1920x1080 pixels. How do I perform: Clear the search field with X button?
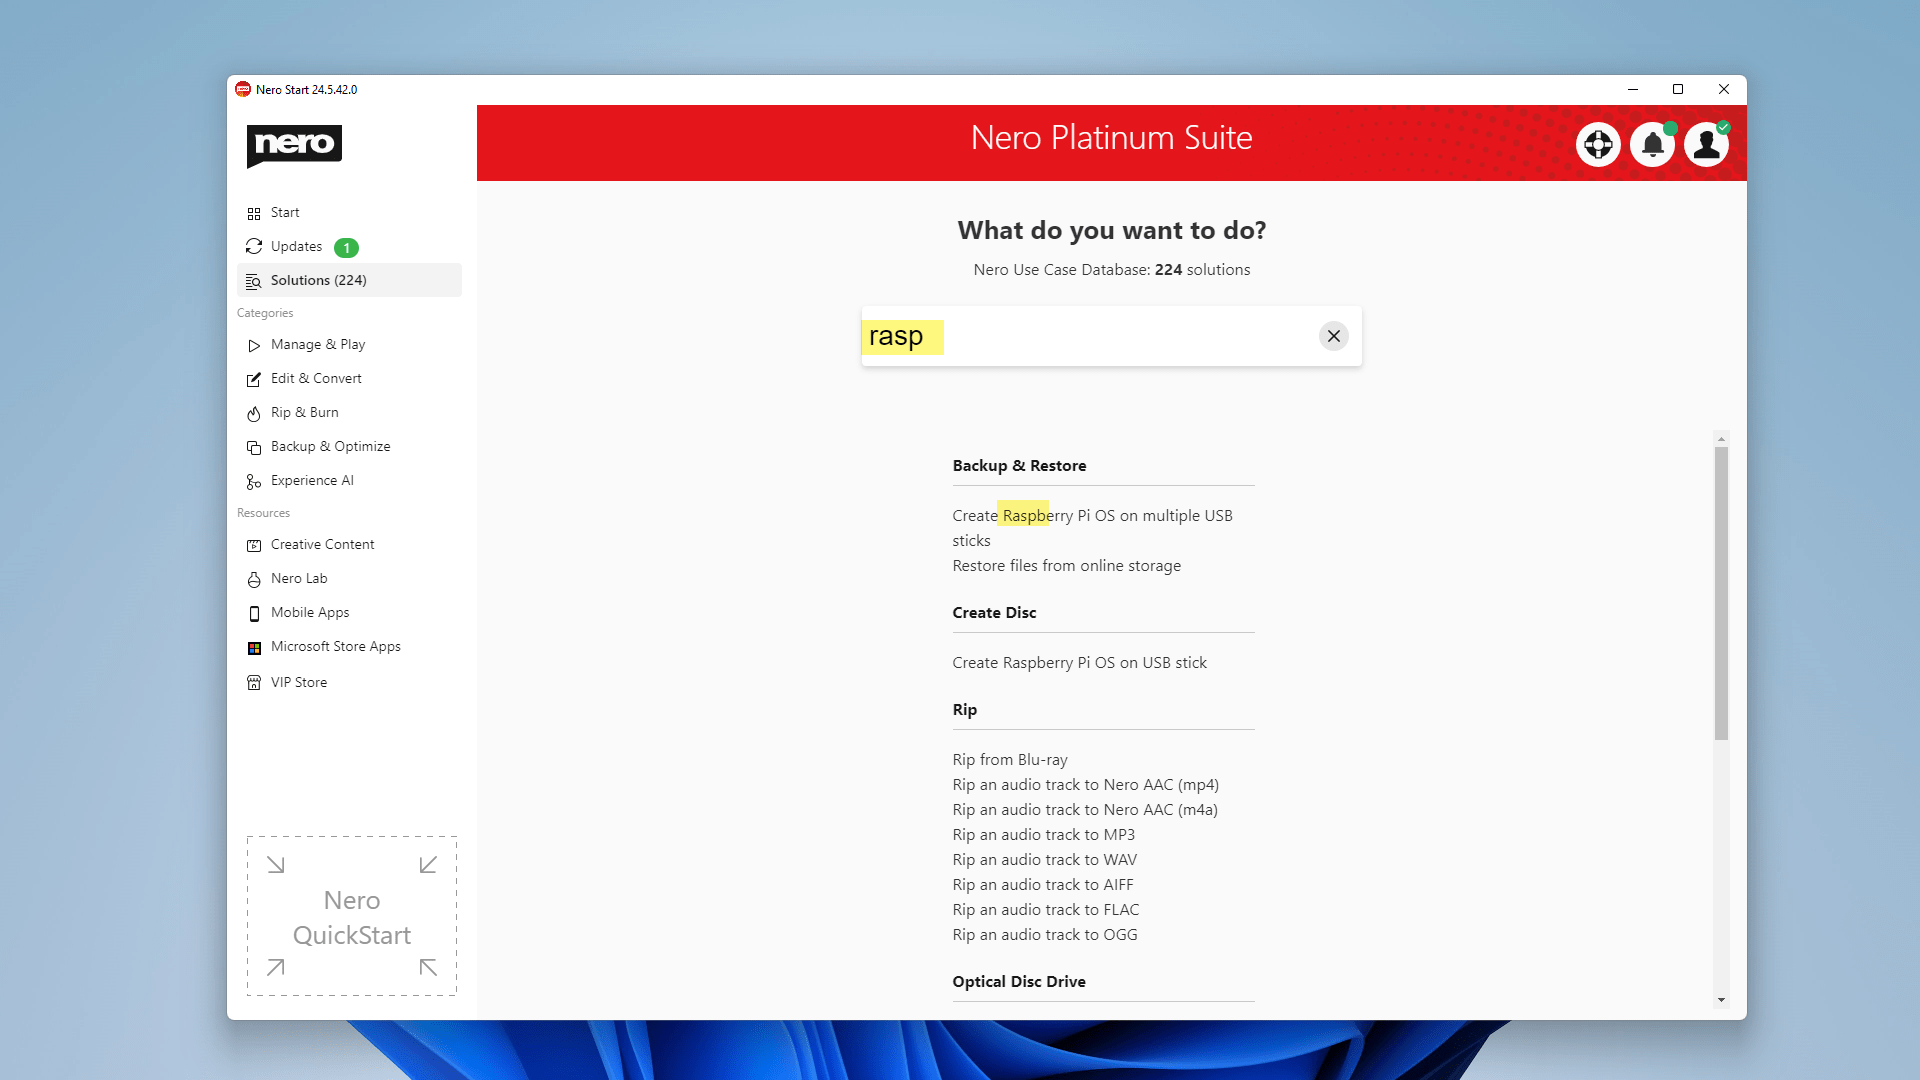click(1333, 335)
